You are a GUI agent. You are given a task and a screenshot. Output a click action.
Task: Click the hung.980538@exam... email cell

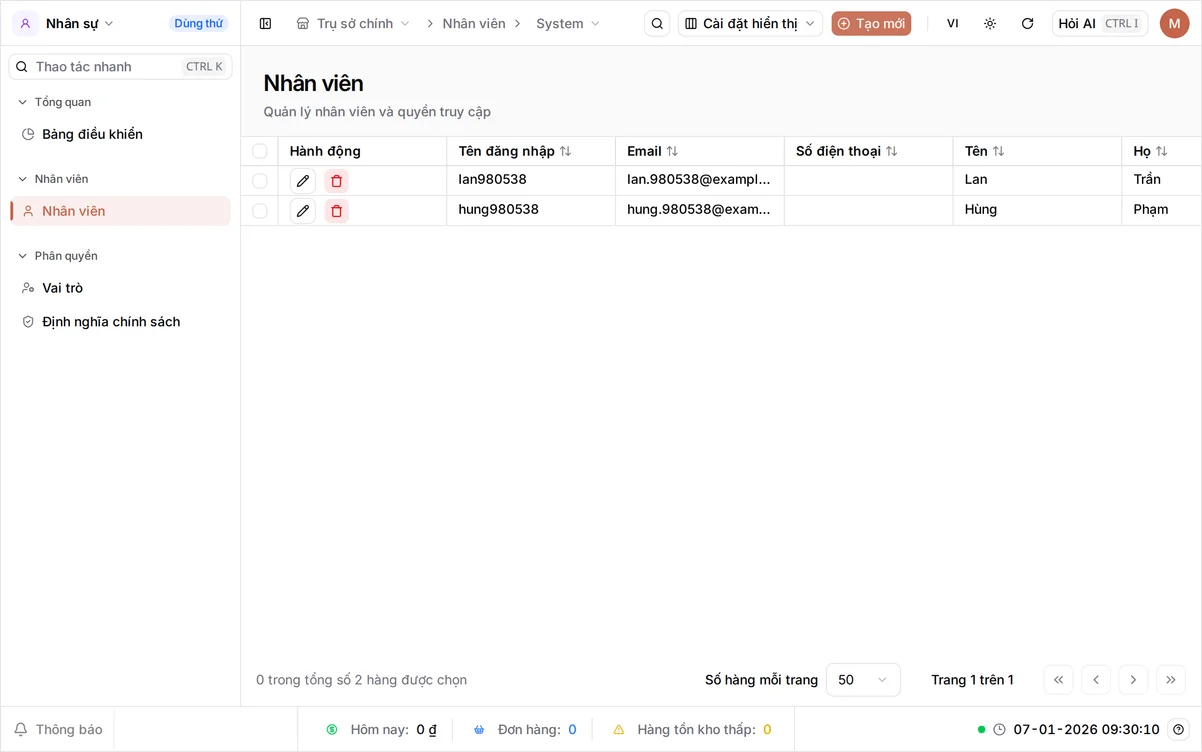(699, 210)
